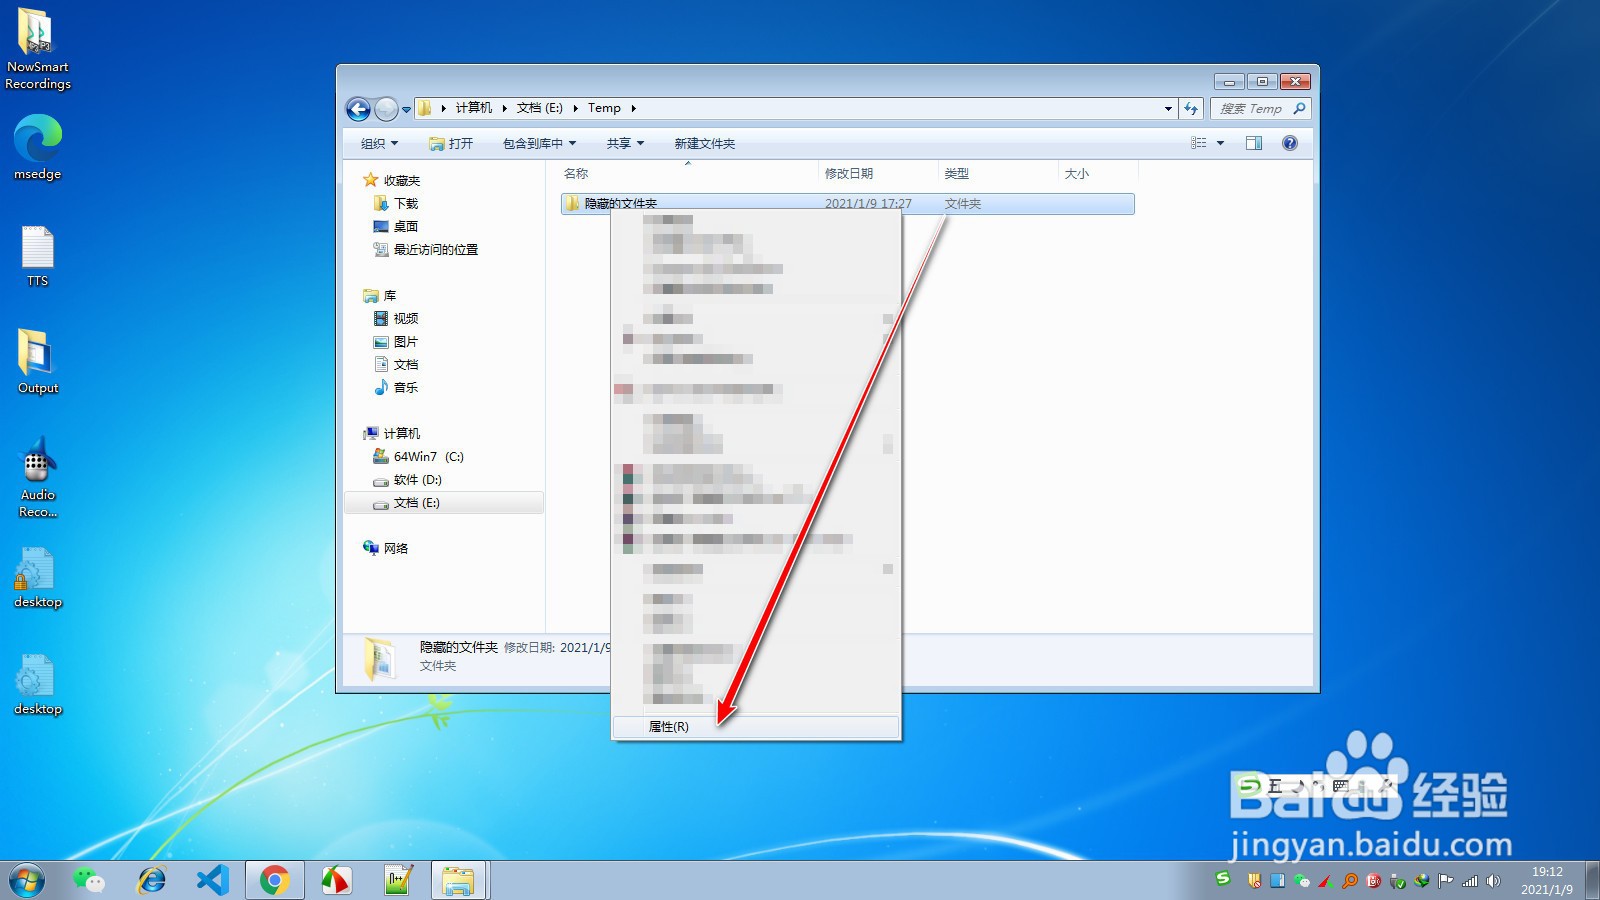
Task: Click the orange magnifier tray icon
Action: pos(1350,881)
